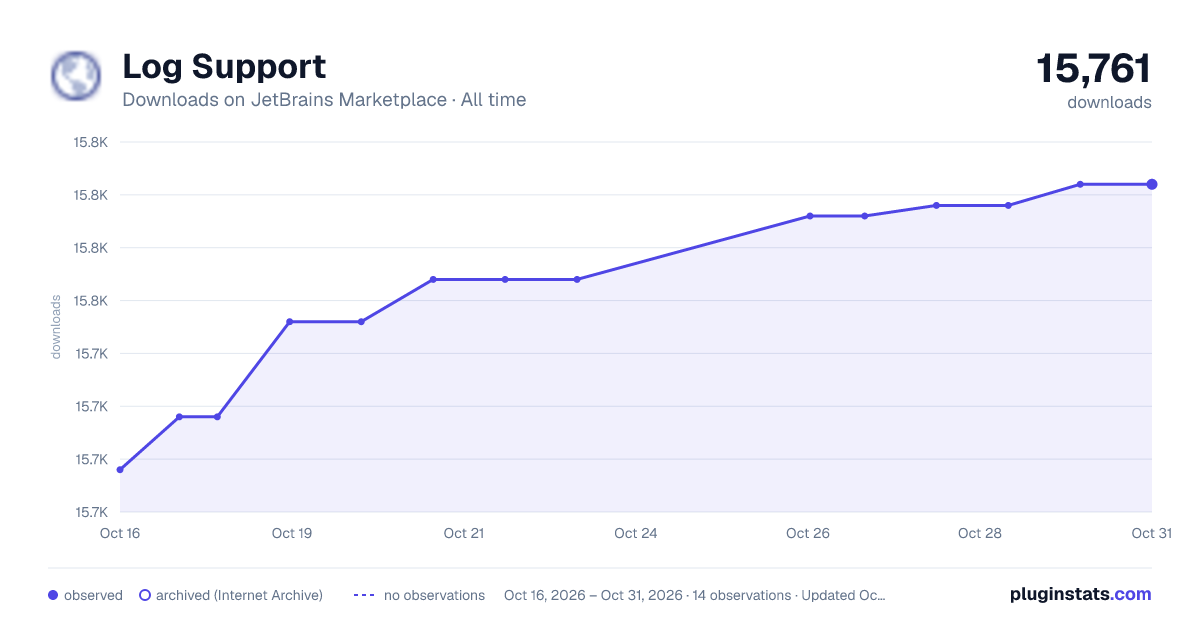
Task: Click the 15,761 downloads total
Action: [1094, 70]
